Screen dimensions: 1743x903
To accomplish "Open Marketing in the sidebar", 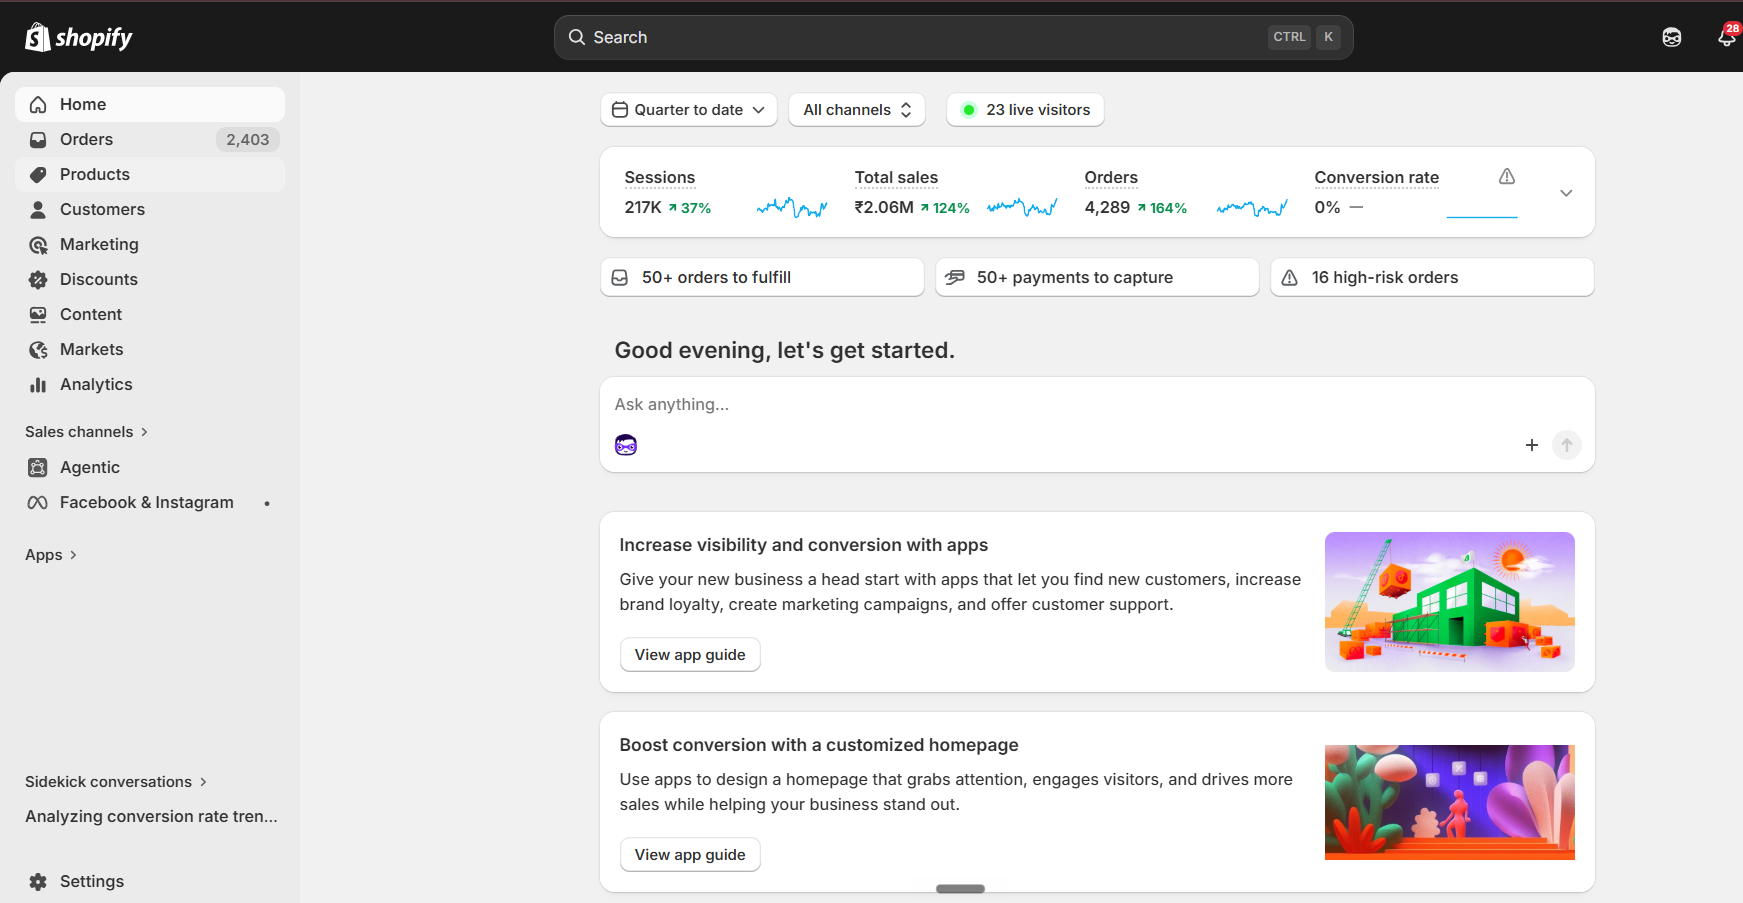I will click(x=150, y=244).
